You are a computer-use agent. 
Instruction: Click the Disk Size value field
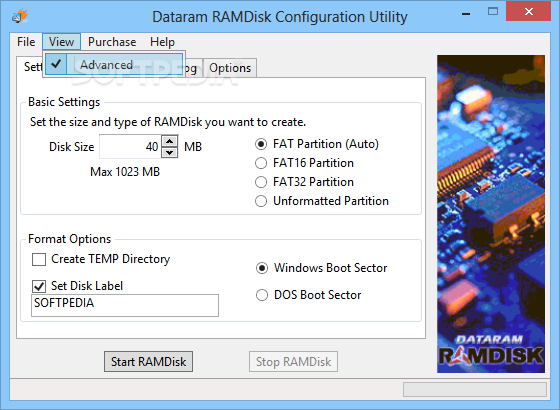tap(131, 146)
